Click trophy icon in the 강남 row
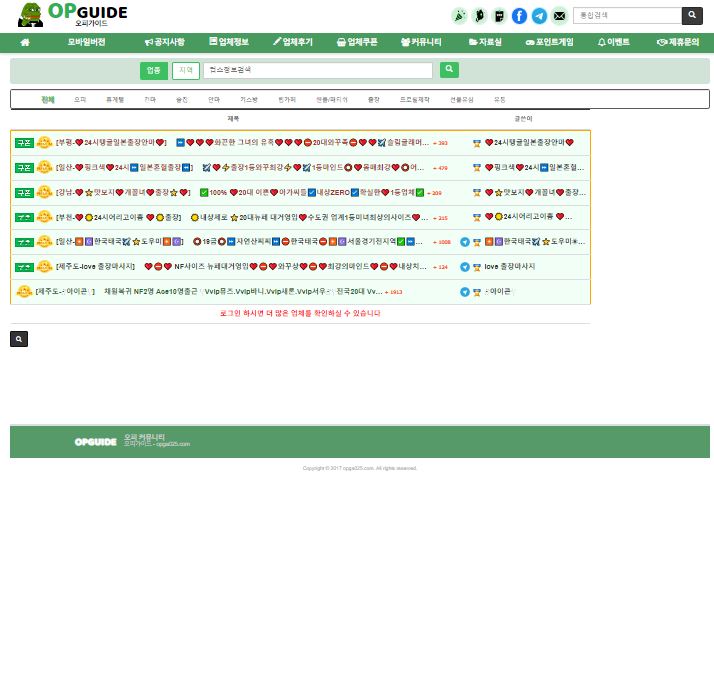Screen dimensions: 714x686 [477, 193]
